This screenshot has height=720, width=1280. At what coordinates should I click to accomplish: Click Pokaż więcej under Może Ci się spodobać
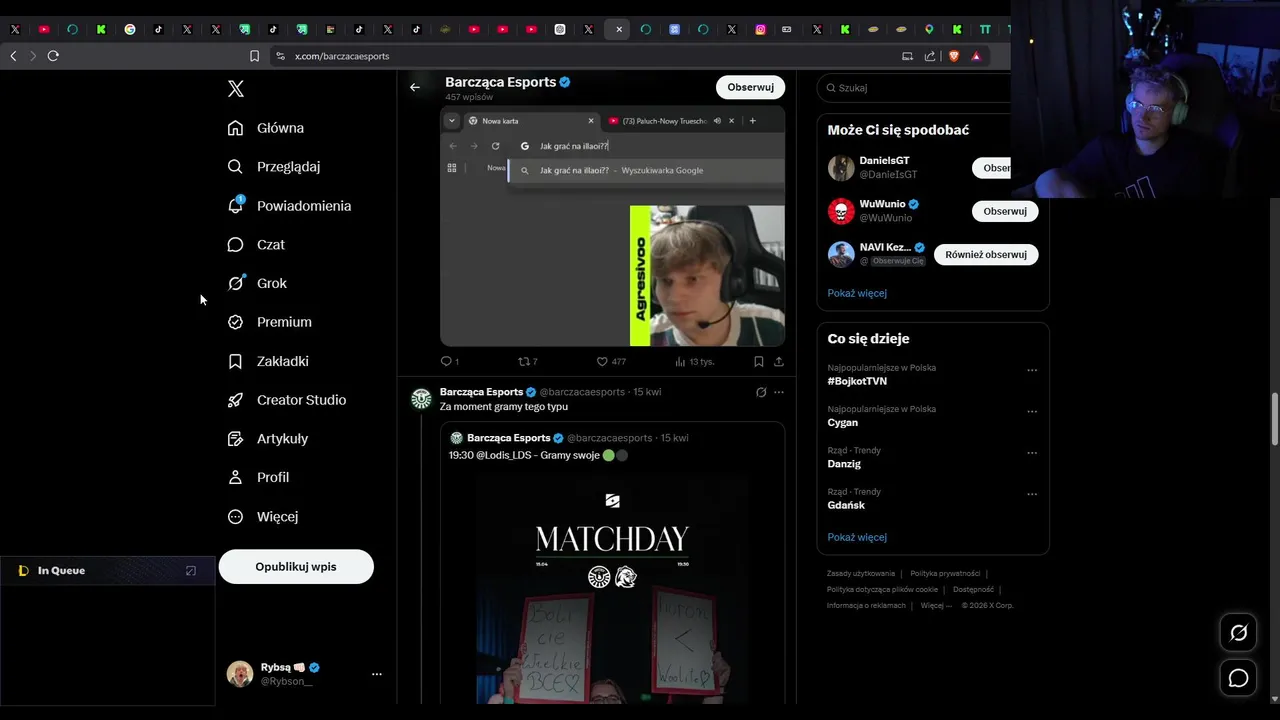tap(857, 293)
